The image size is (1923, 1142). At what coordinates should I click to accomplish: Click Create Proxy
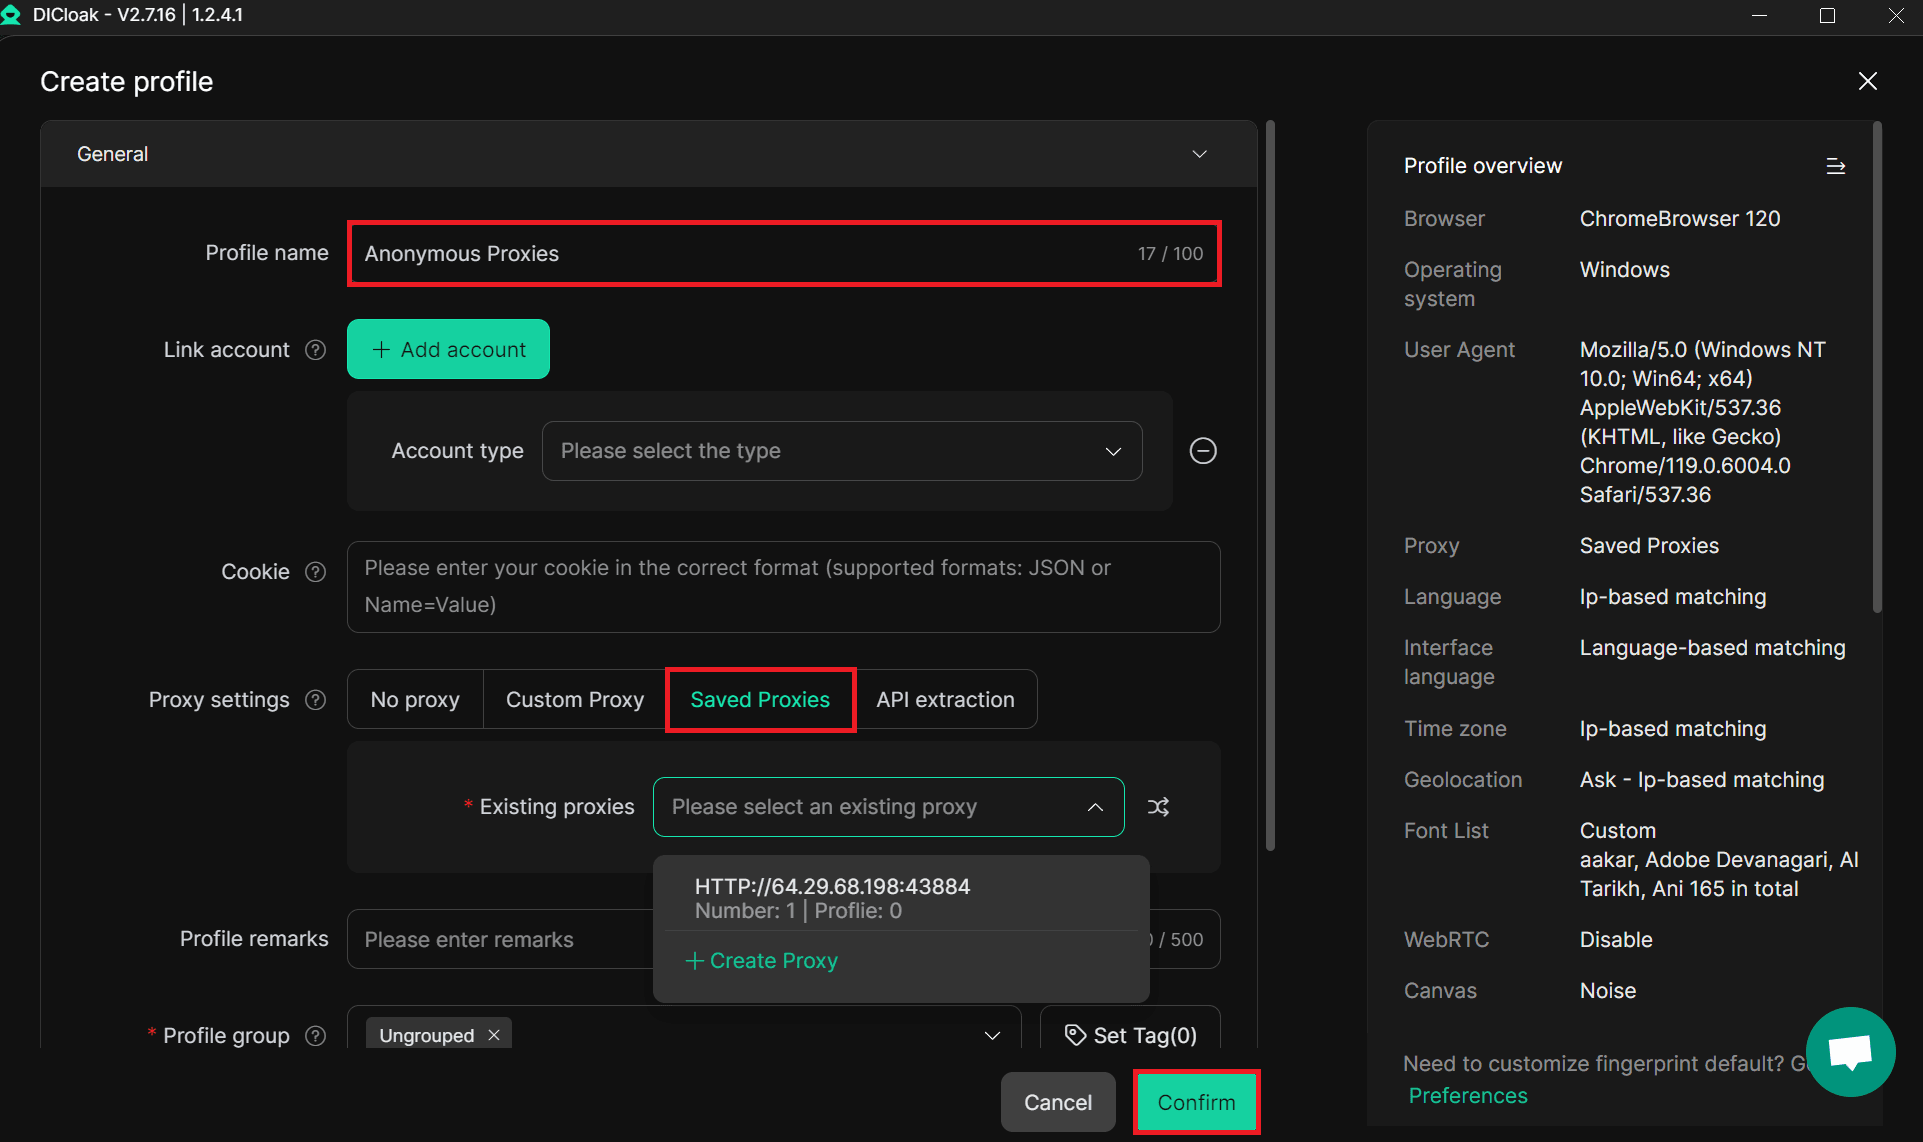point(761,960)
